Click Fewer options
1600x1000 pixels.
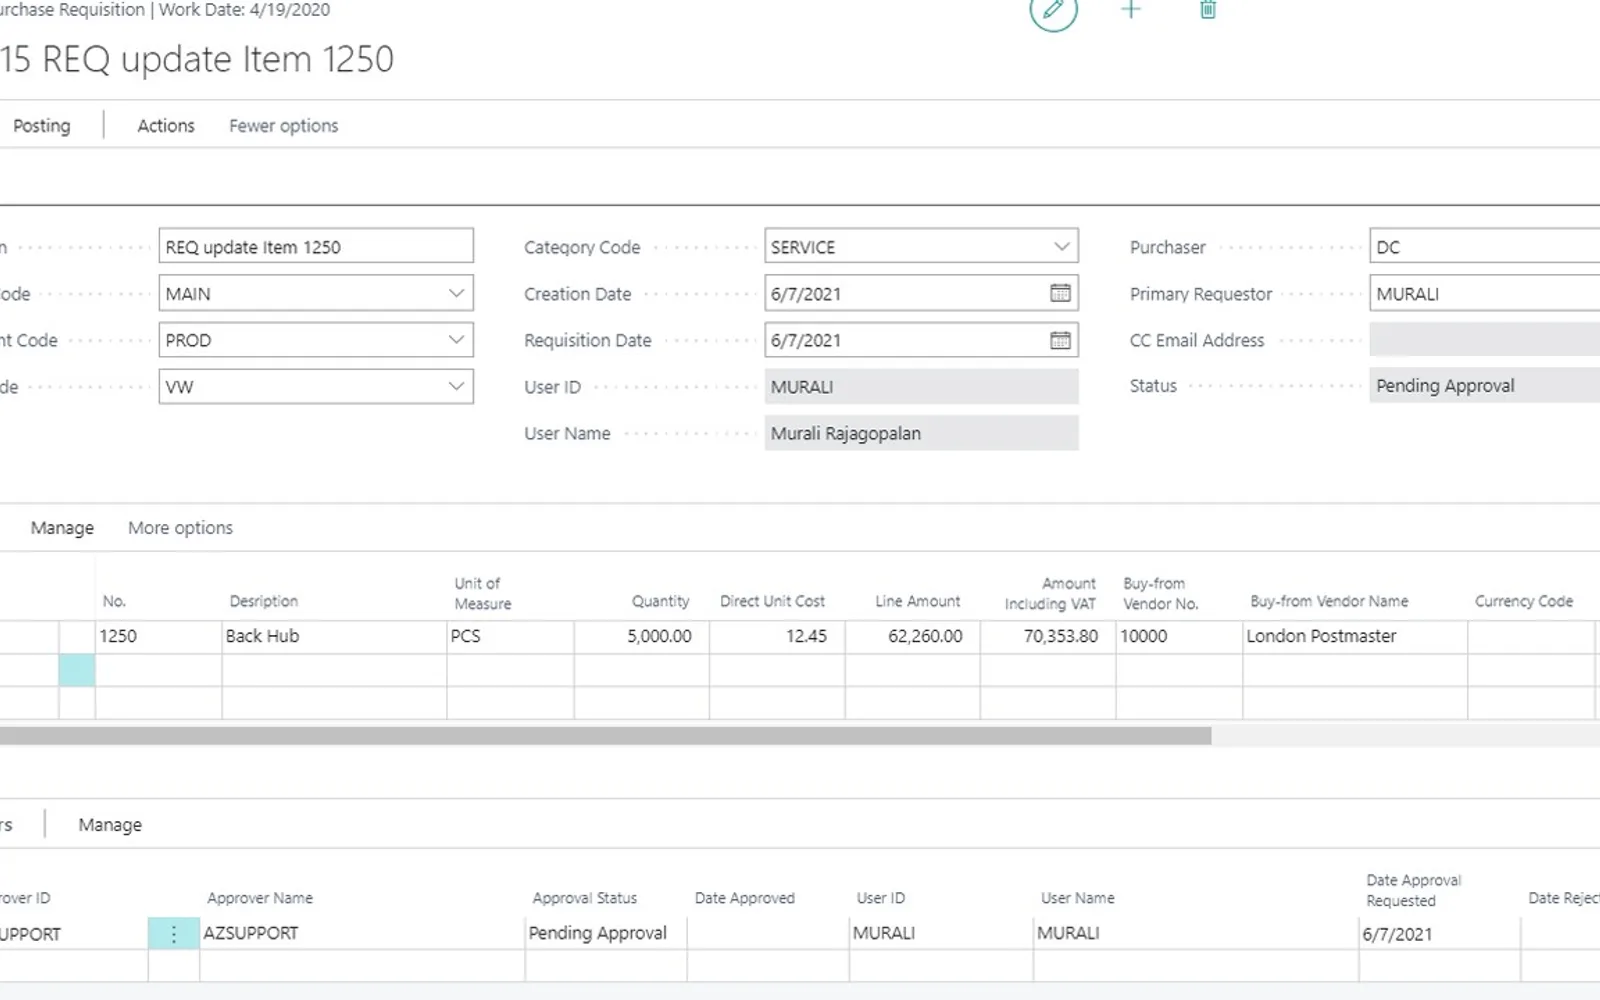click(284, 126)
